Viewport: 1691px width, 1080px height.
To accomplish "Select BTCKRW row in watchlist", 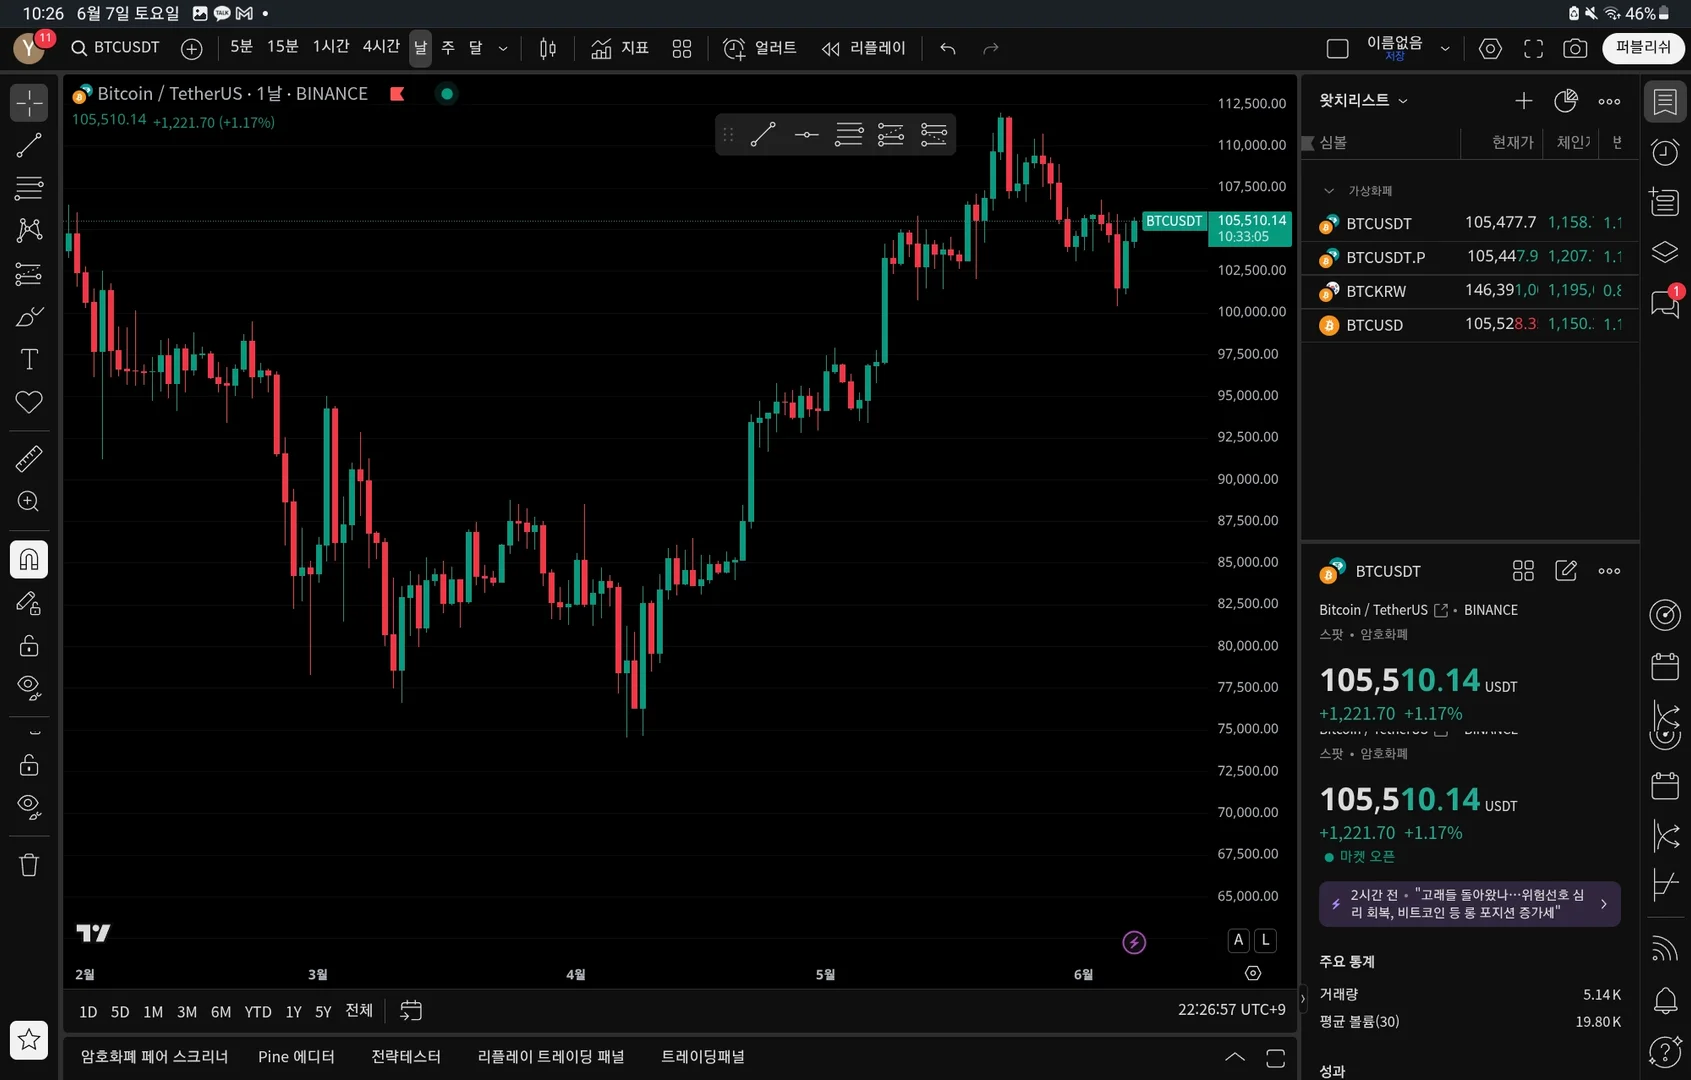I will [x=1469, y=291].
